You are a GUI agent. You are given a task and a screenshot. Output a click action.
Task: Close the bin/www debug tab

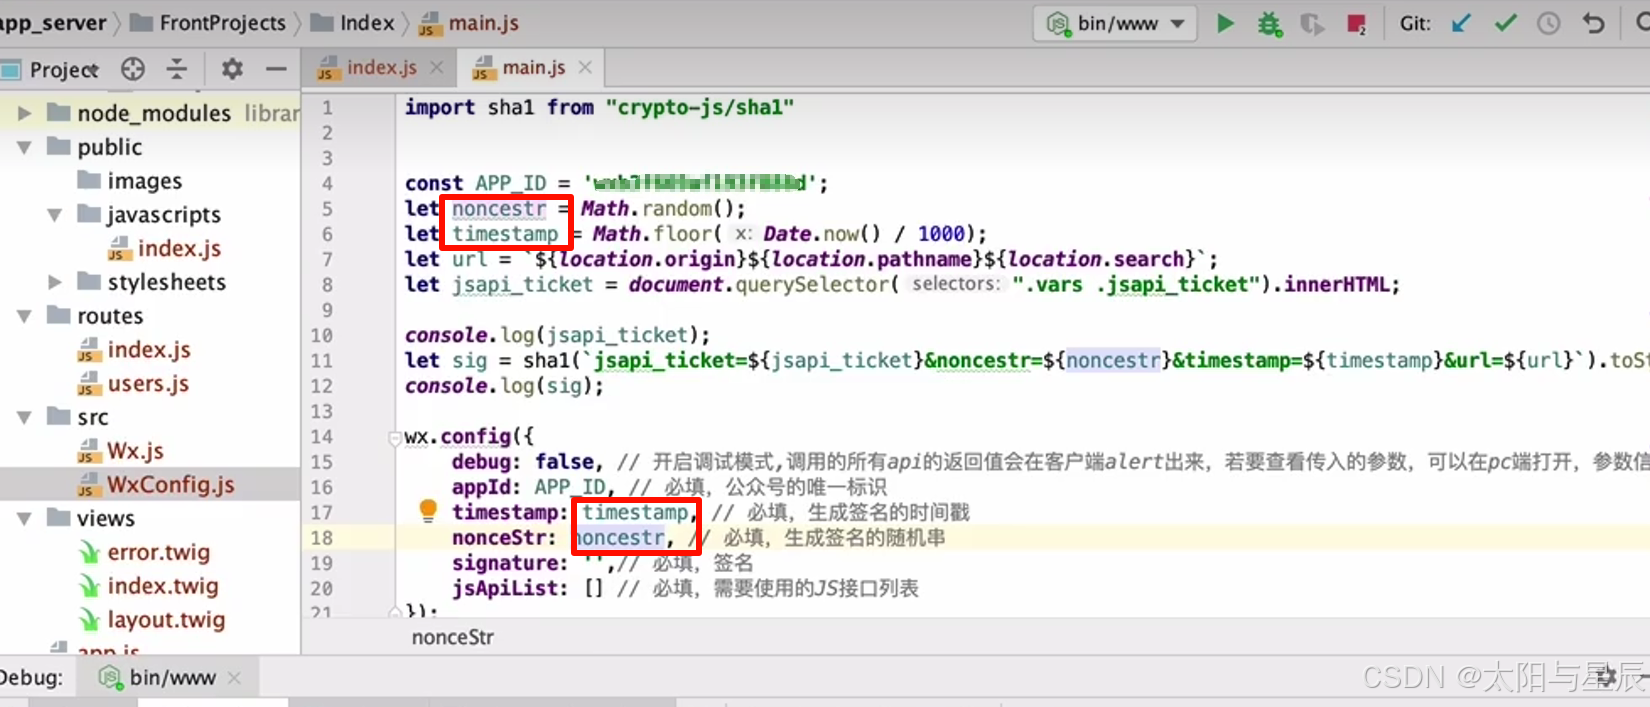click(x=234, y=678)
